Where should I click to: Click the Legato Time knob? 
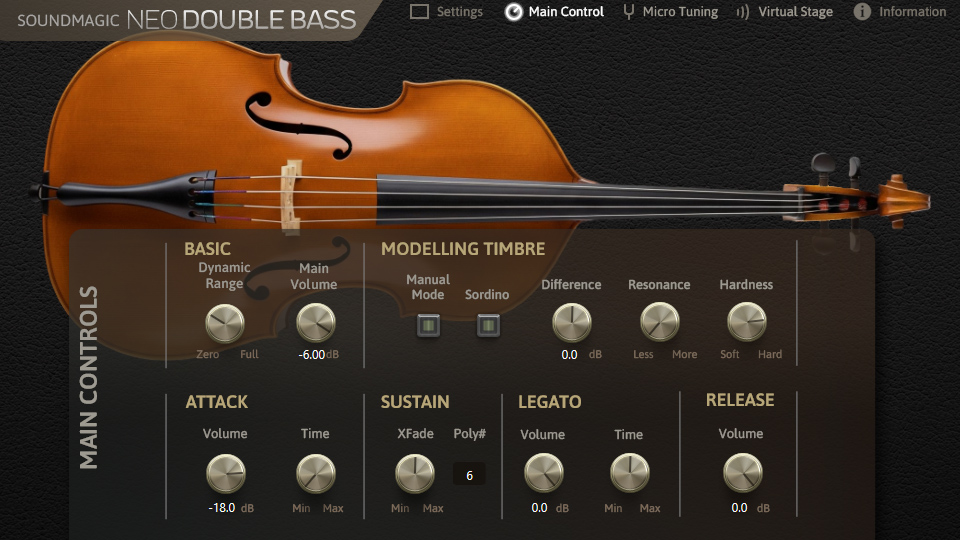click(629, 473)
